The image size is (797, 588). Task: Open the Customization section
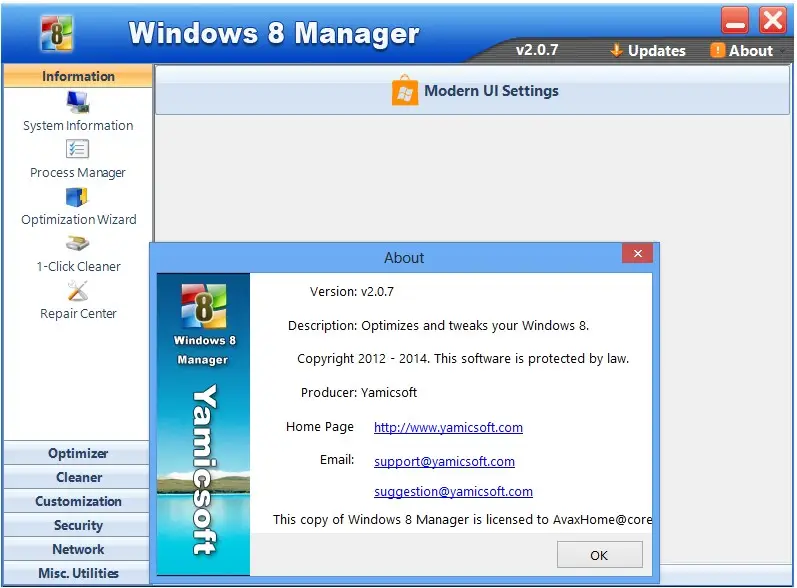(x=77, y=501)
